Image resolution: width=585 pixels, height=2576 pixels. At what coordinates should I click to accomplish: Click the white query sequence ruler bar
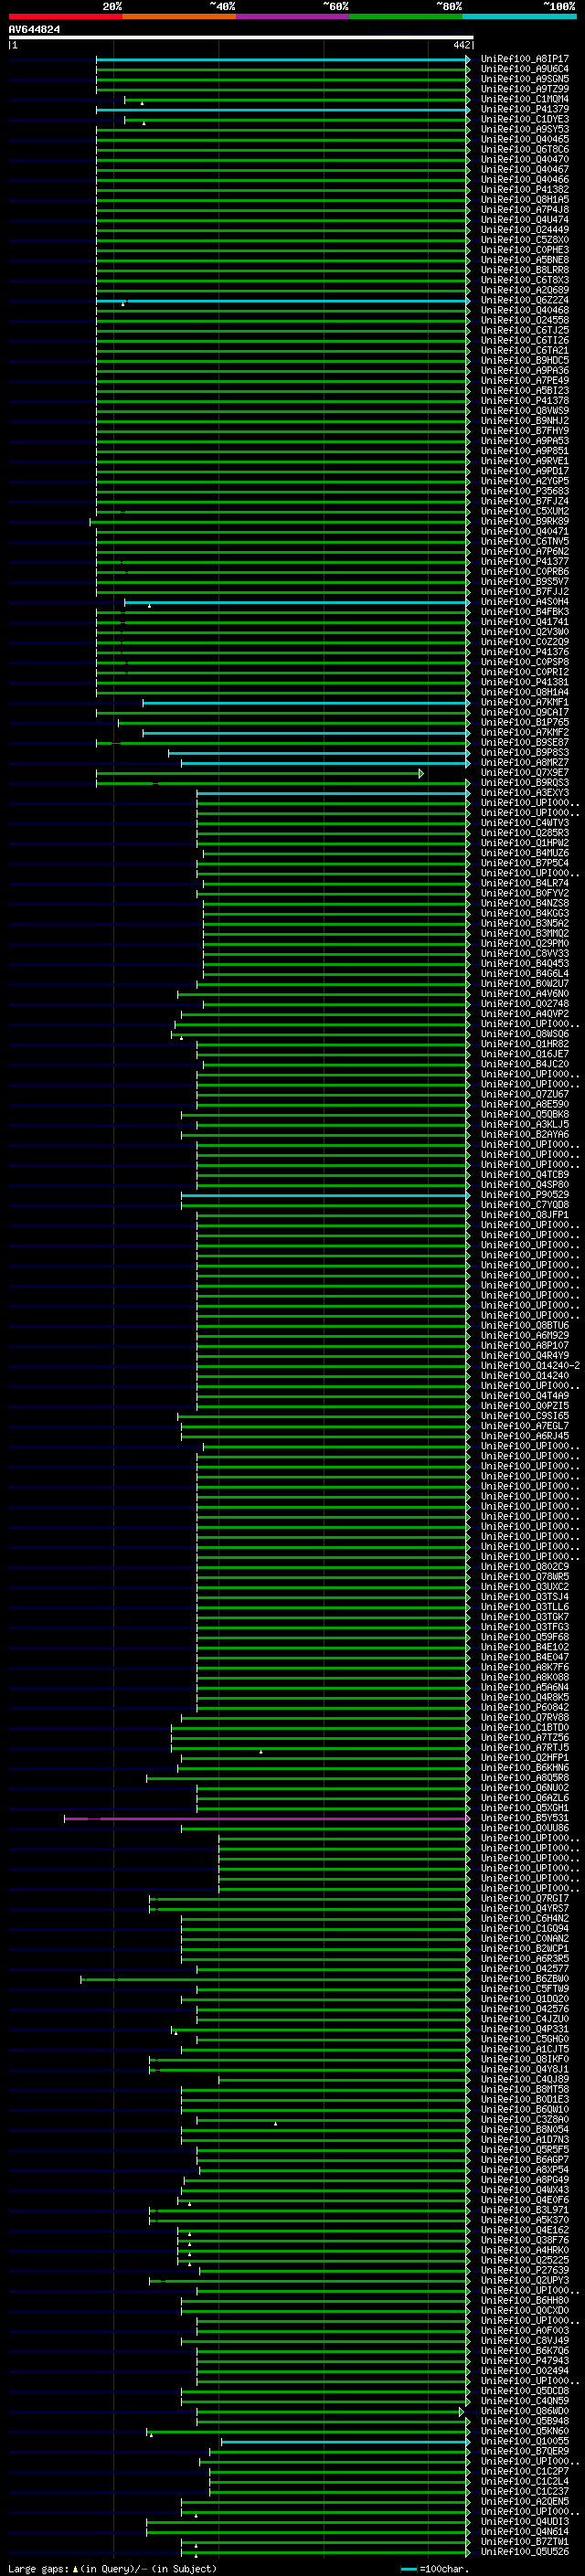pos(240,37)
